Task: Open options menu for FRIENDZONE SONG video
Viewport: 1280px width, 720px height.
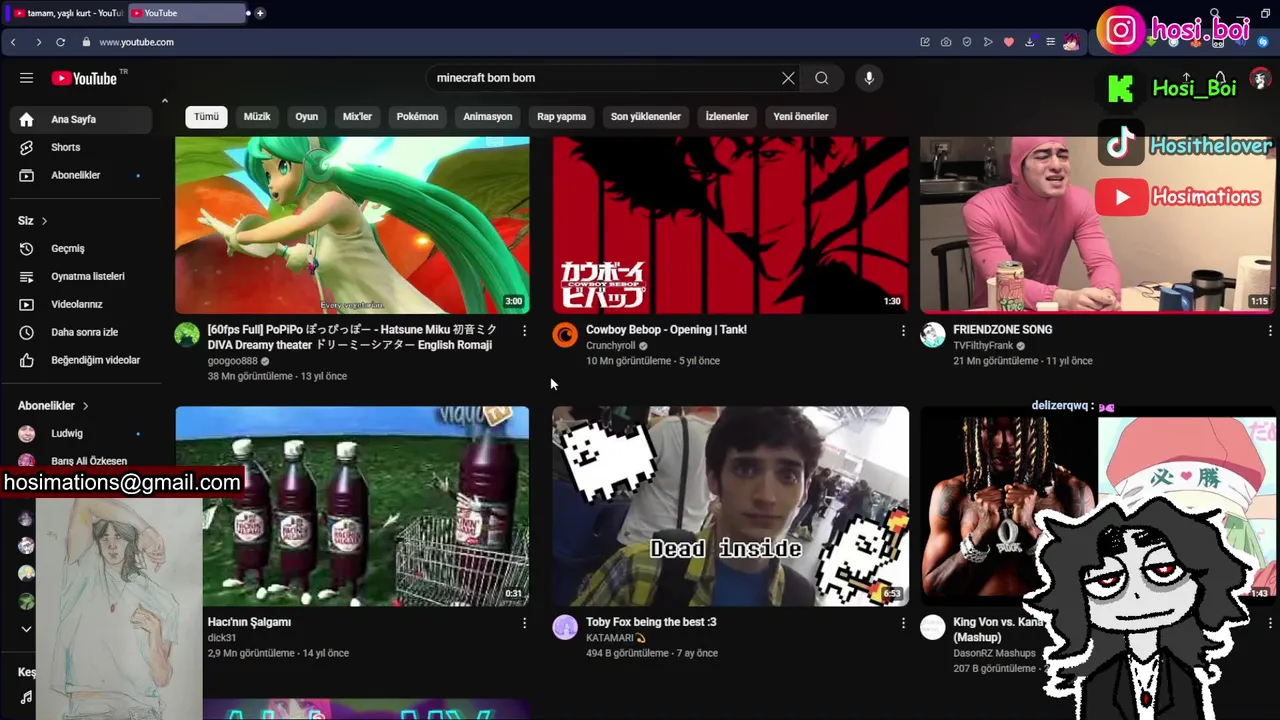Action: click(1270, 330)
